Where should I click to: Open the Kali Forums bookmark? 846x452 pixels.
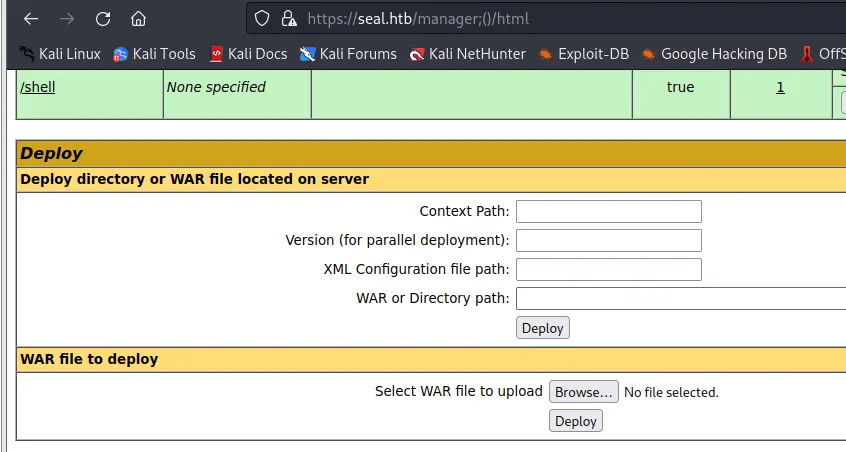(349, 54)
